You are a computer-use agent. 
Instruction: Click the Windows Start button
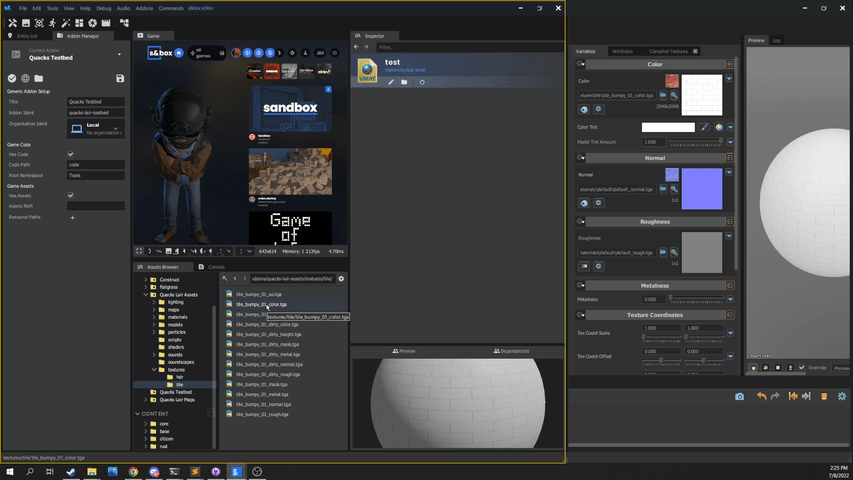coord(10,472)
